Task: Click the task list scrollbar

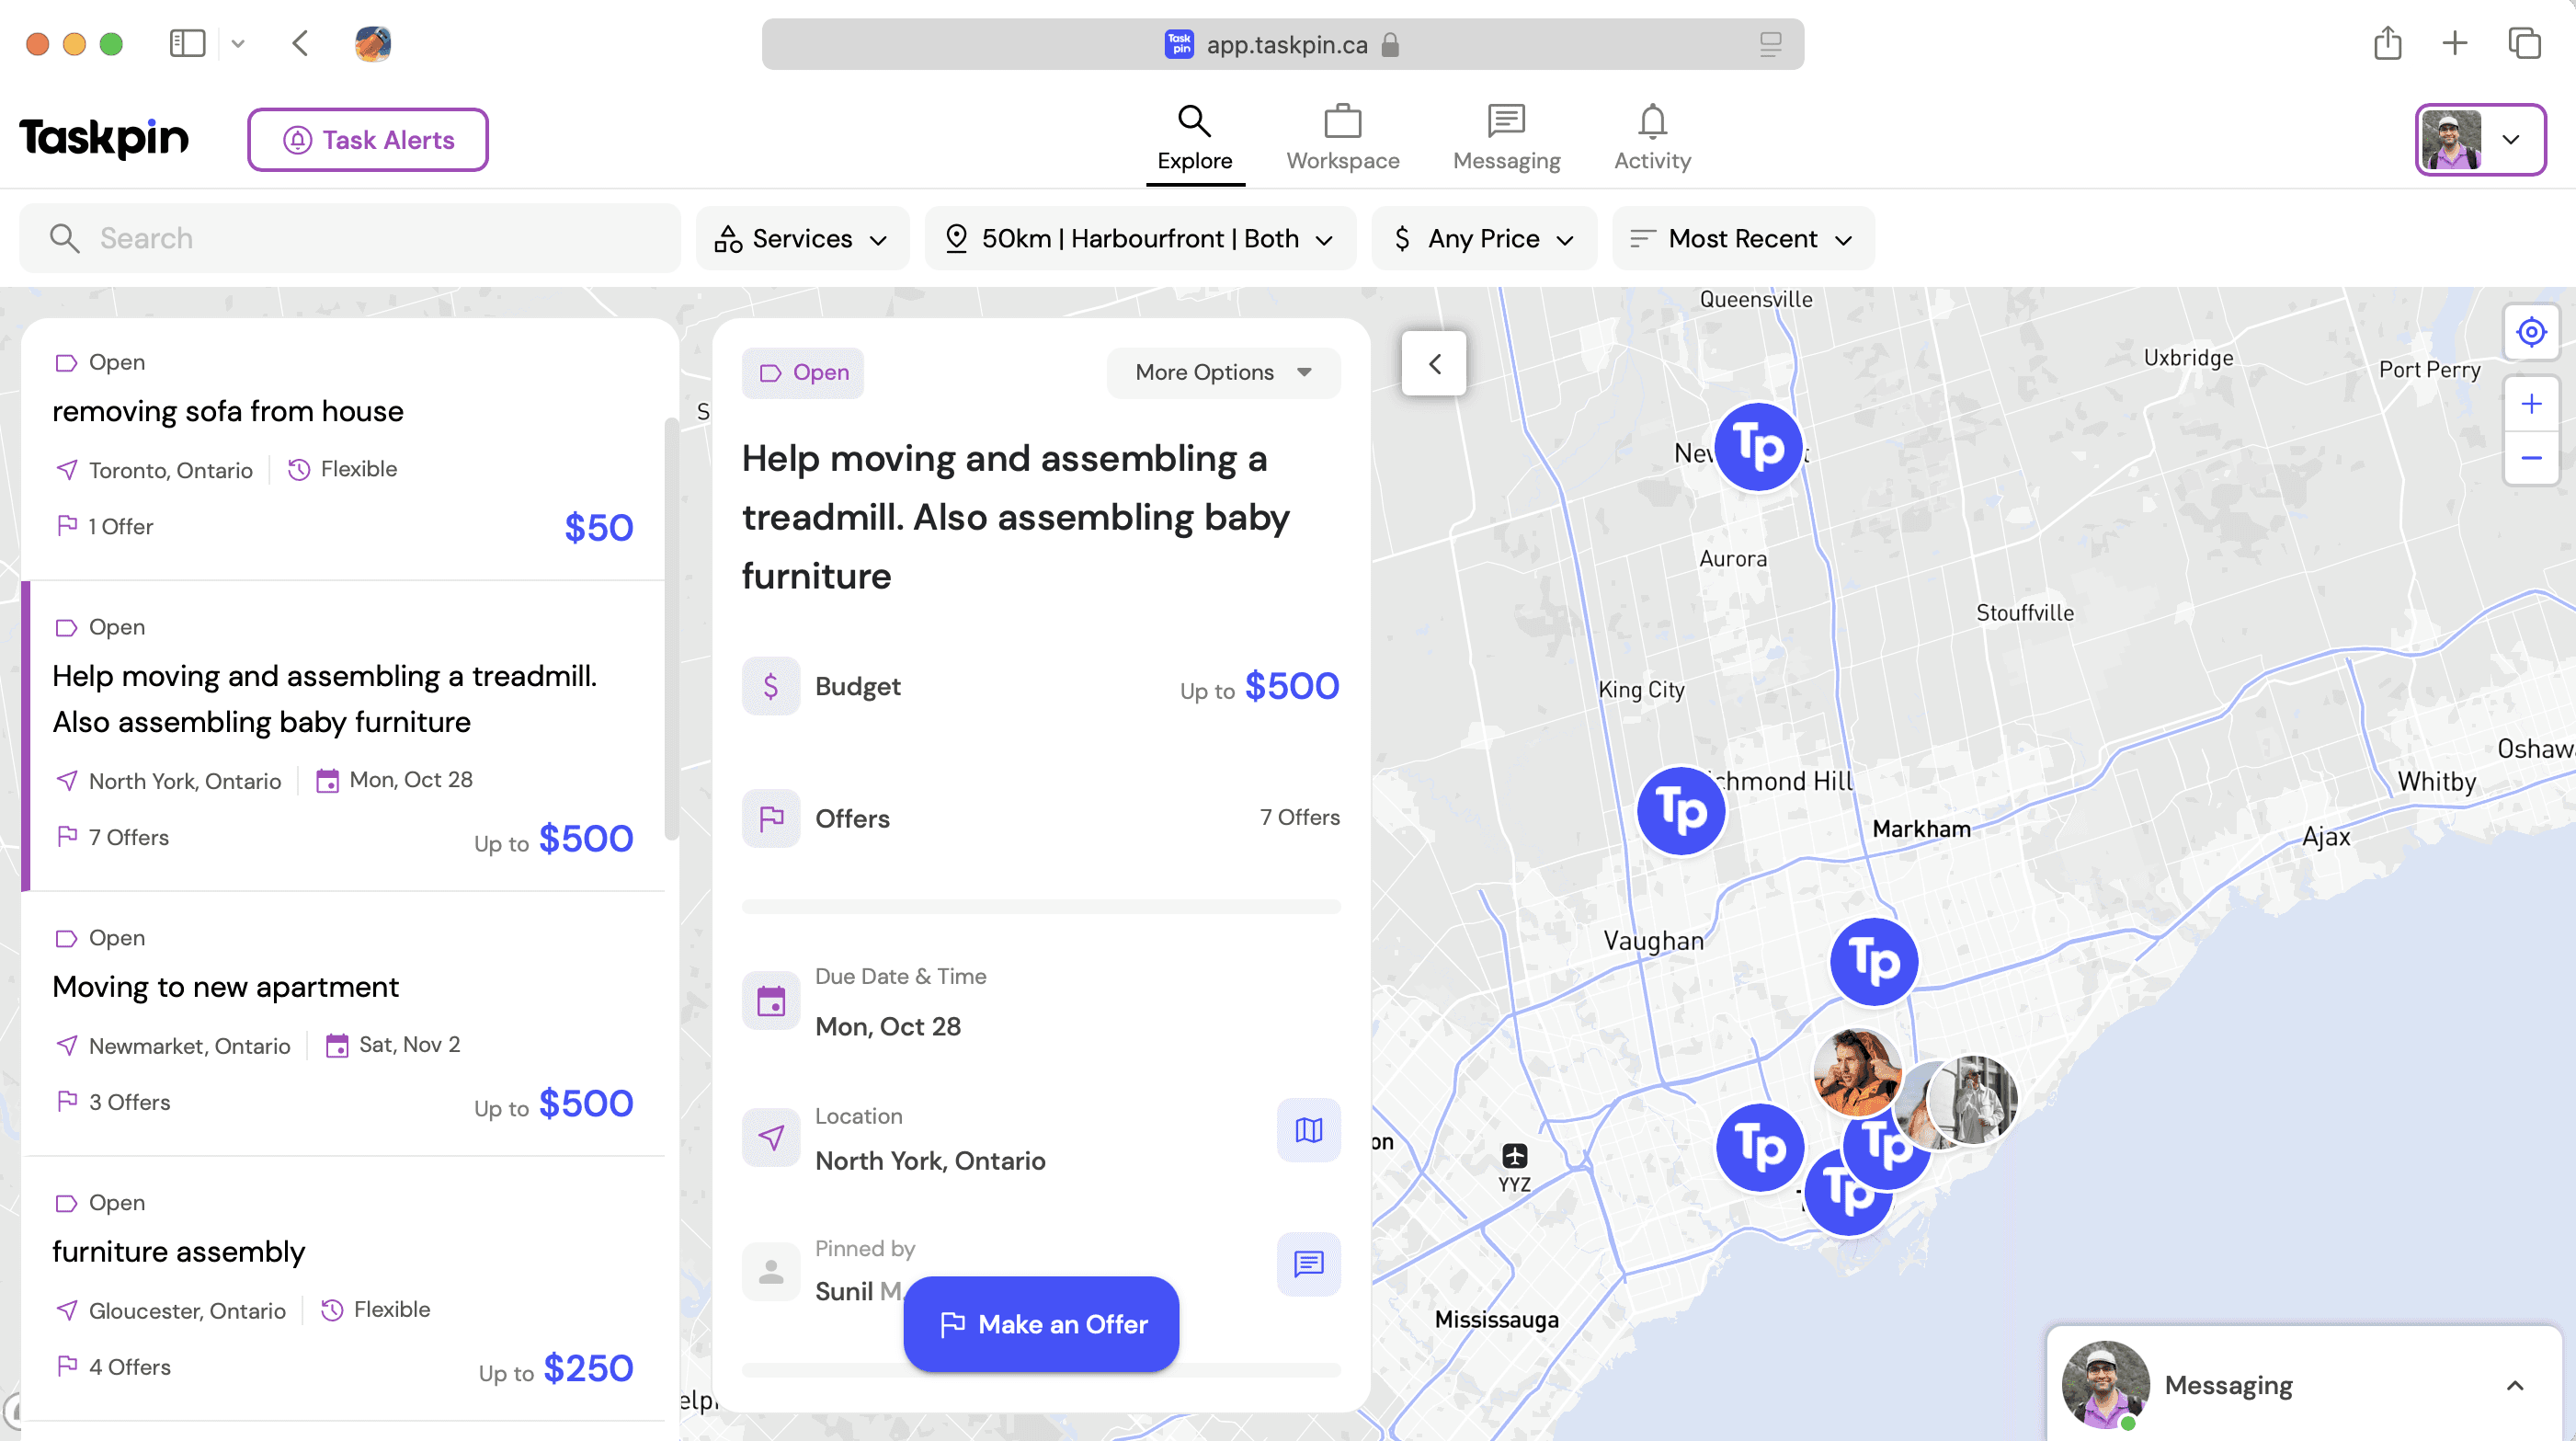Action: [671, 630]
